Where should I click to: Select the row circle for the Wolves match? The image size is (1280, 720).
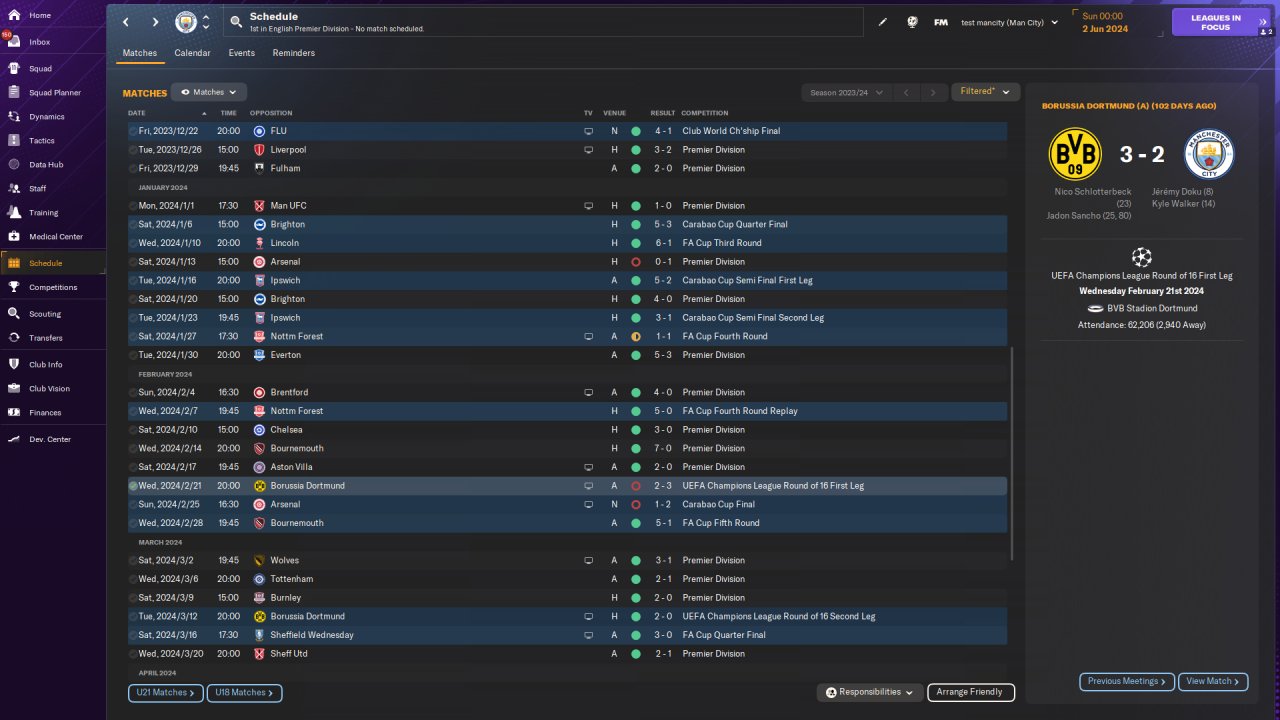pyautogui.click(x=133, y=561)
